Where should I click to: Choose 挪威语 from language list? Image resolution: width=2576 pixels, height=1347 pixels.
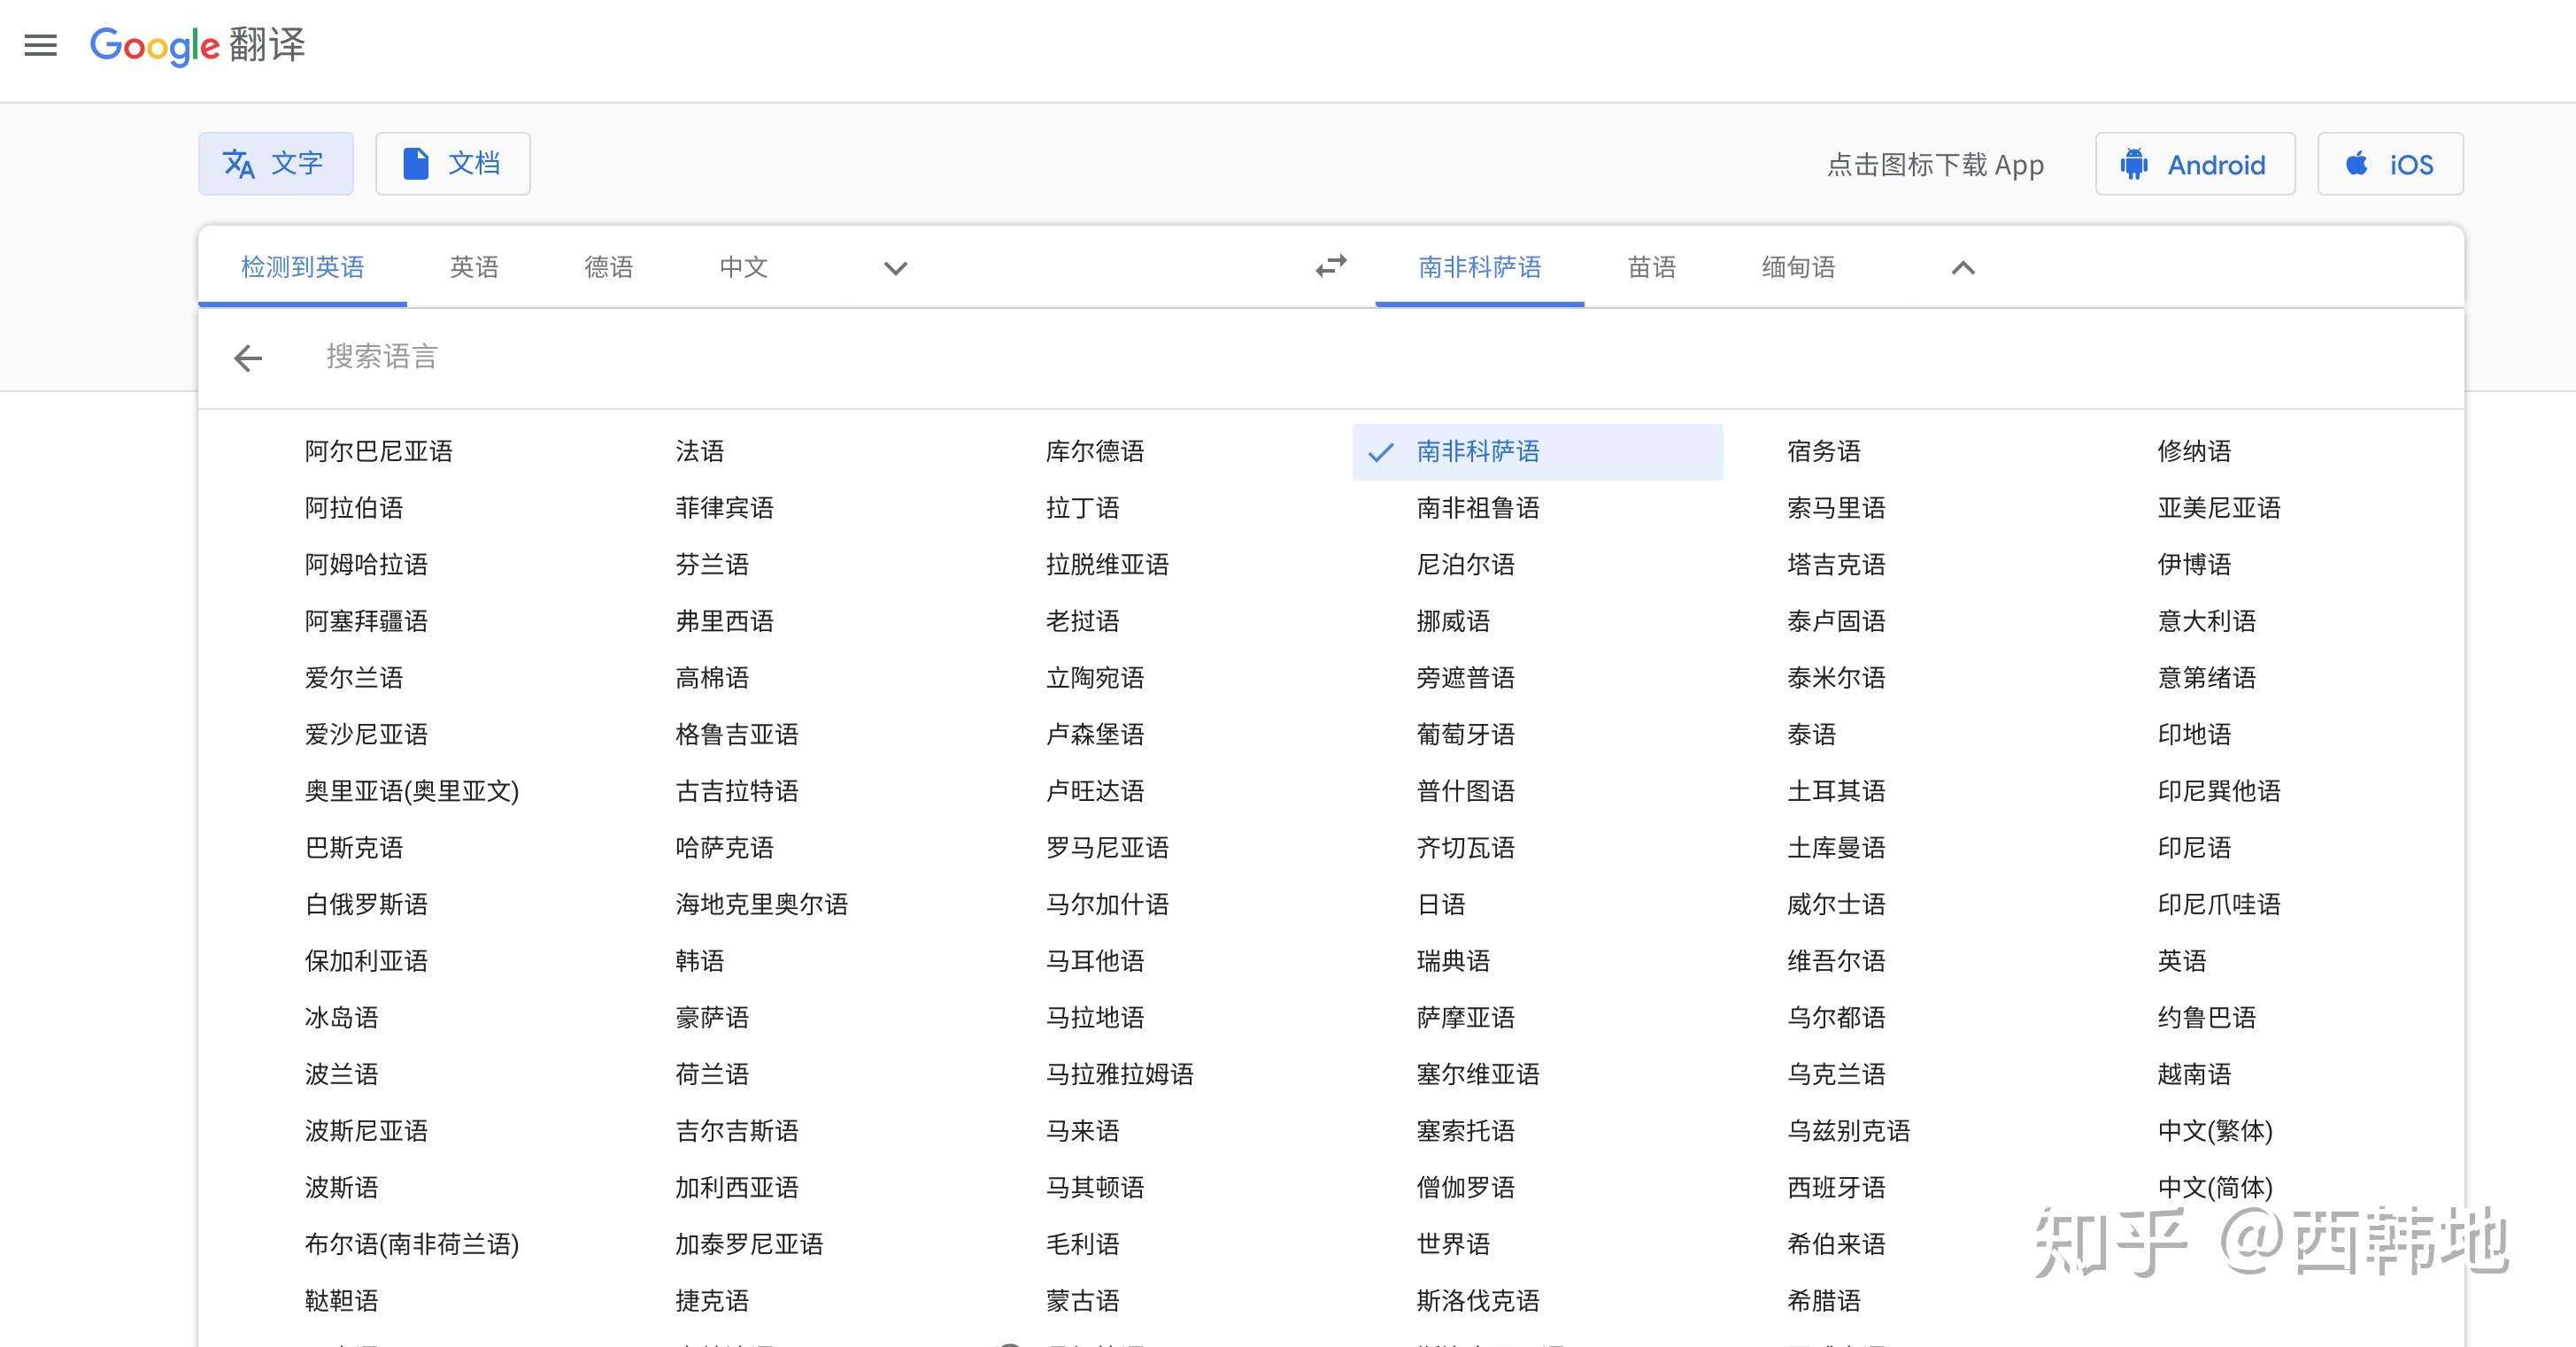(1453, 621)
